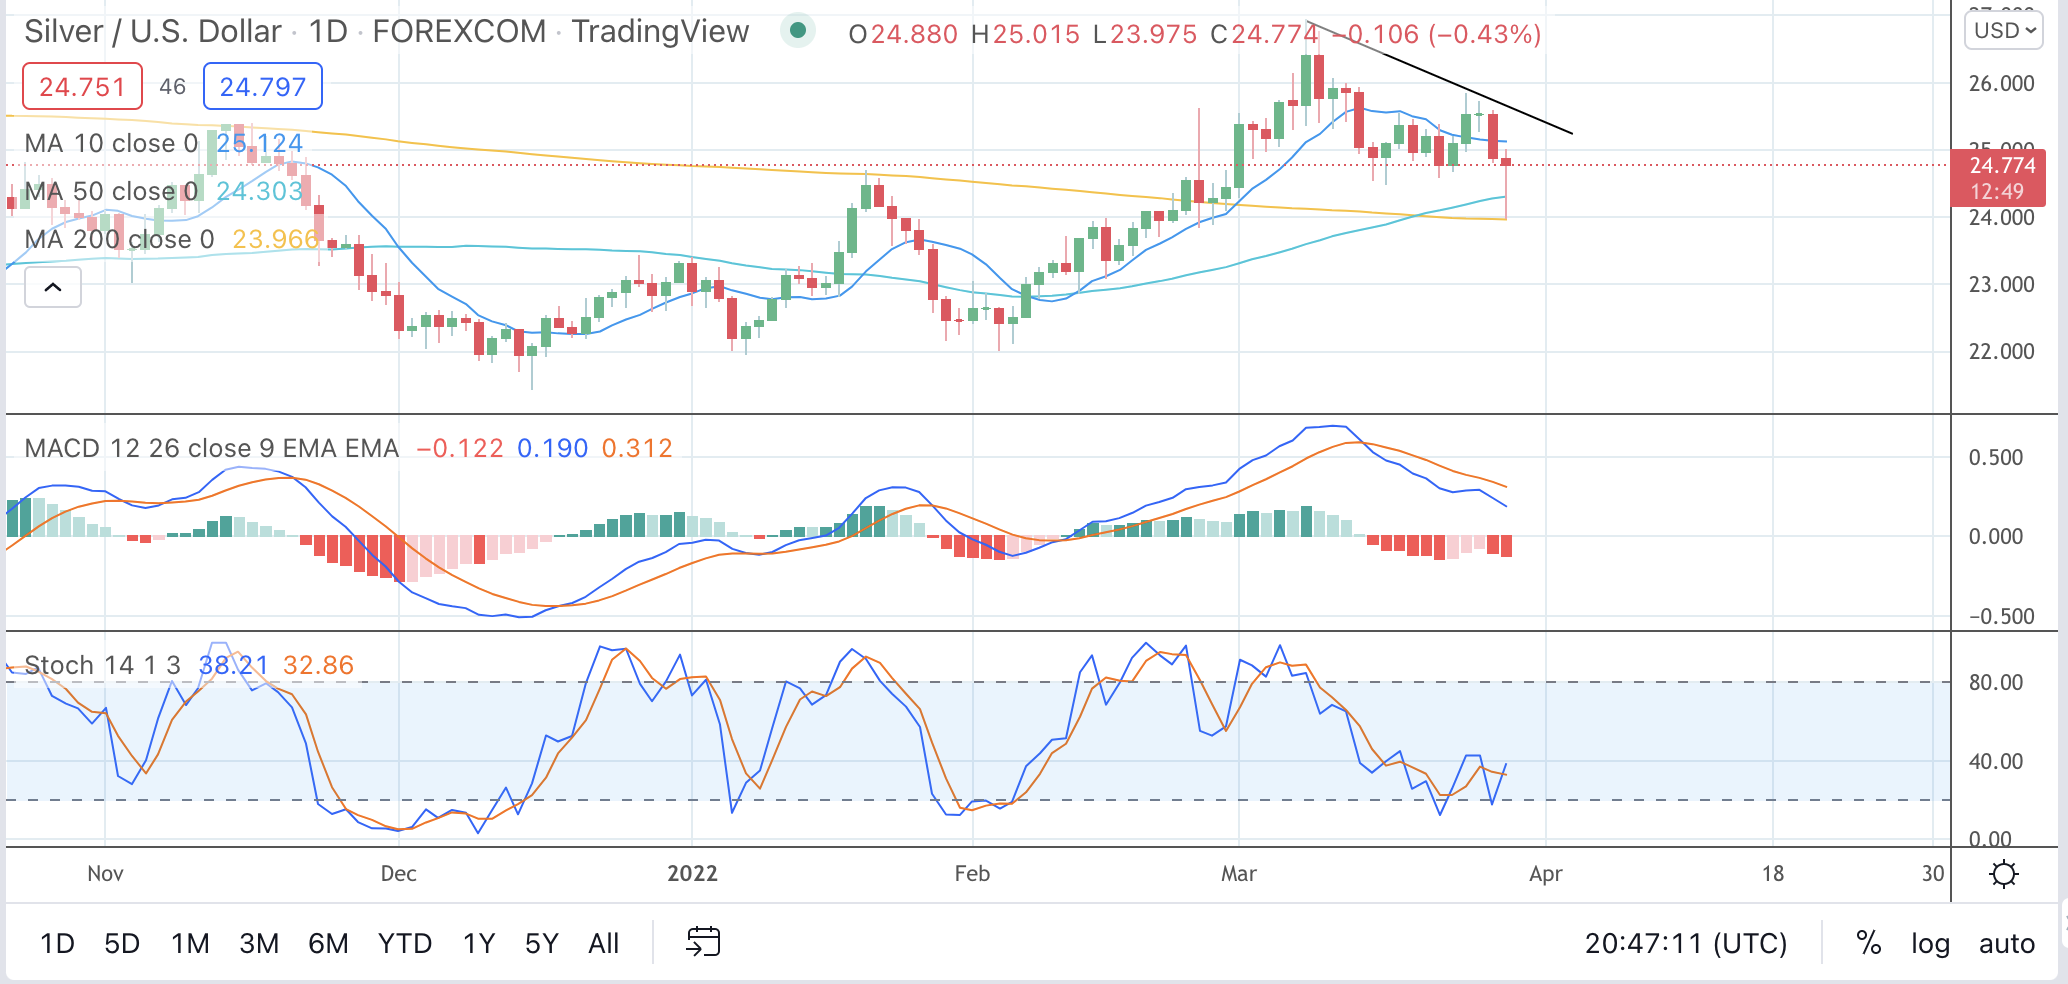The image size is (2068, 984).
Task: Select the 5D time range
Action: [122, 943]
